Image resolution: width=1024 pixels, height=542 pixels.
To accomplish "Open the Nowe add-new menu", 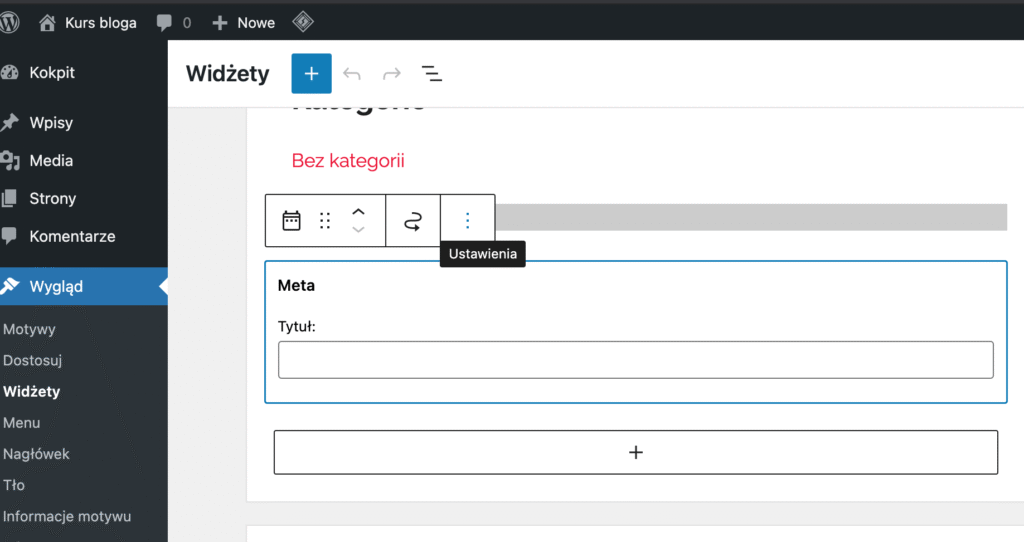I will [244, 22].
